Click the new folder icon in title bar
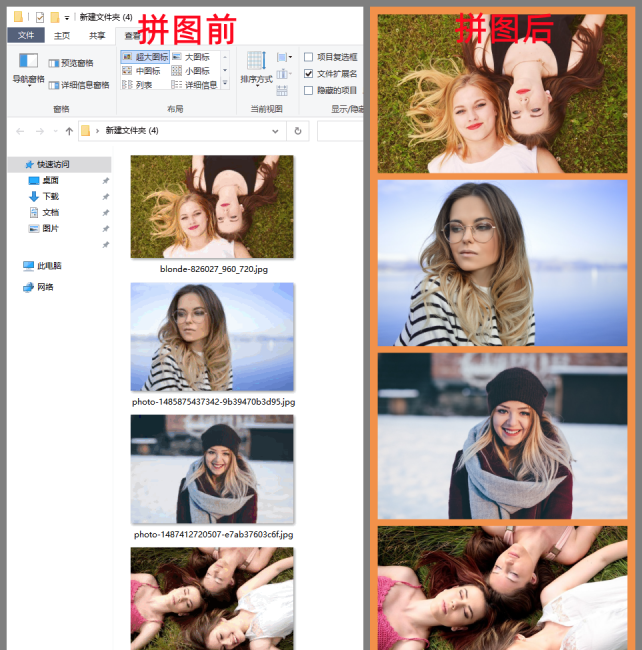Viewport: 642px width, 650px height. coord(55,17)
